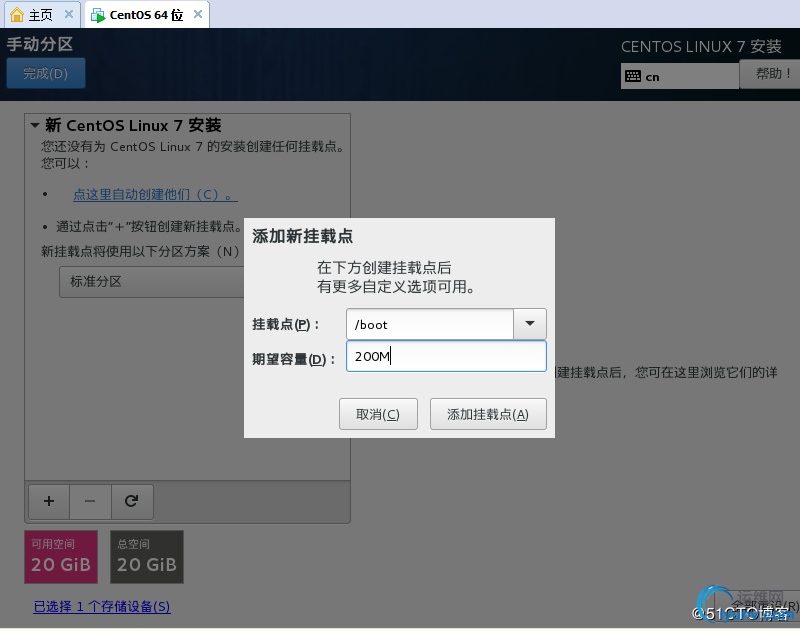Click the 期望容量 field containing 200M
The width and height of the screenshot is (800, 631).
point(446,356)
